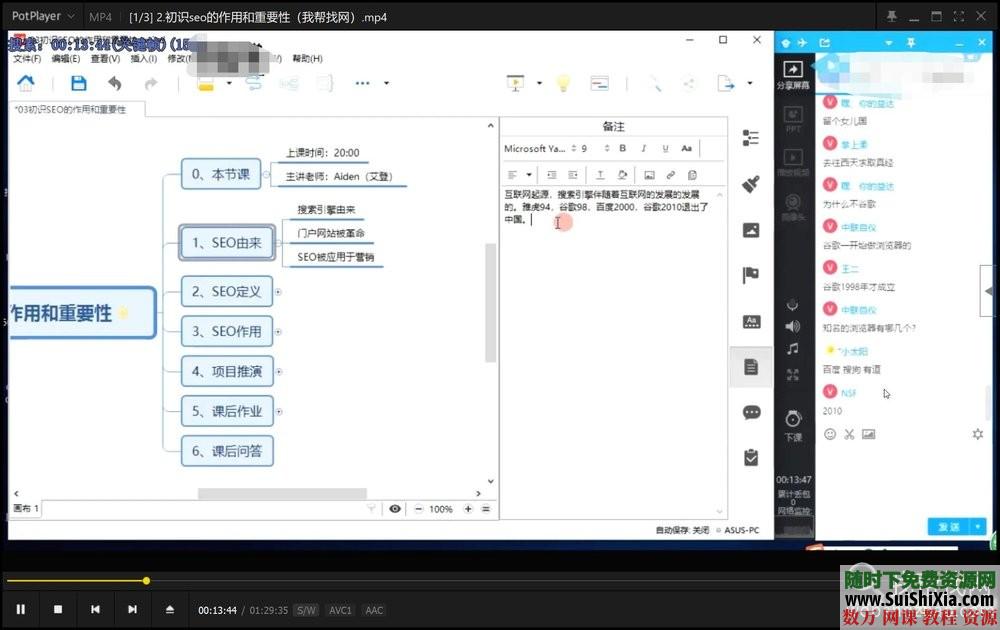Toggle italic formatting in the notes toolbar
This screenshot has height=630, width=1000.
[644, 148]
